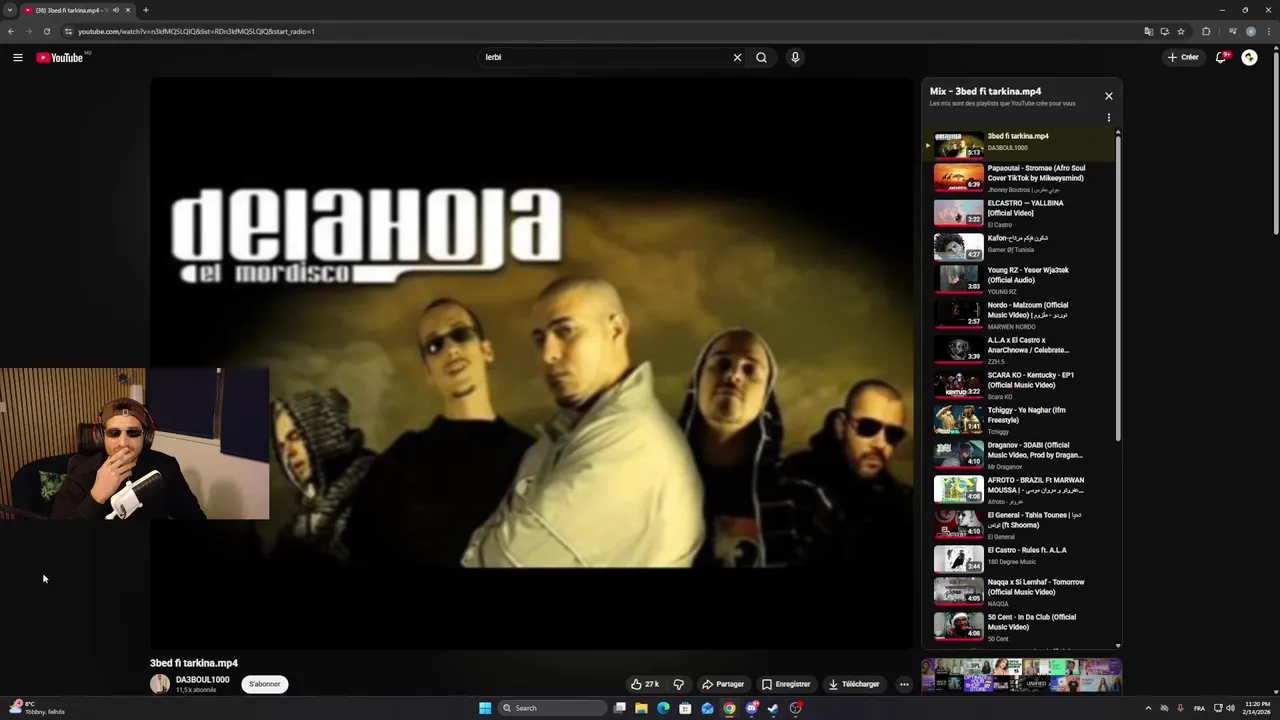The image size is (1280, 720).
Task: Play Draganov - 3DABI video
Action: [x=1020, y=454]
